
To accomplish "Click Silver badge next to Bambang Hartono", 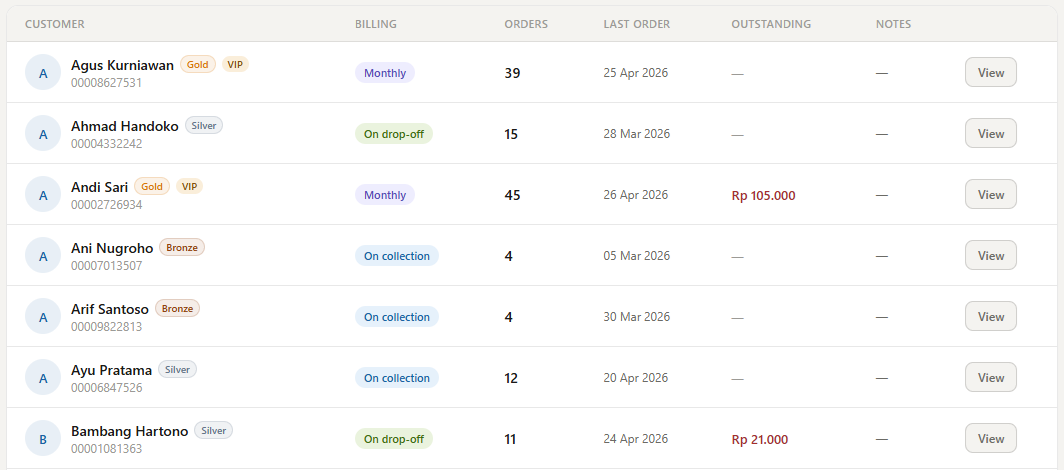I will pyautogui.click(x=213, y=431).
